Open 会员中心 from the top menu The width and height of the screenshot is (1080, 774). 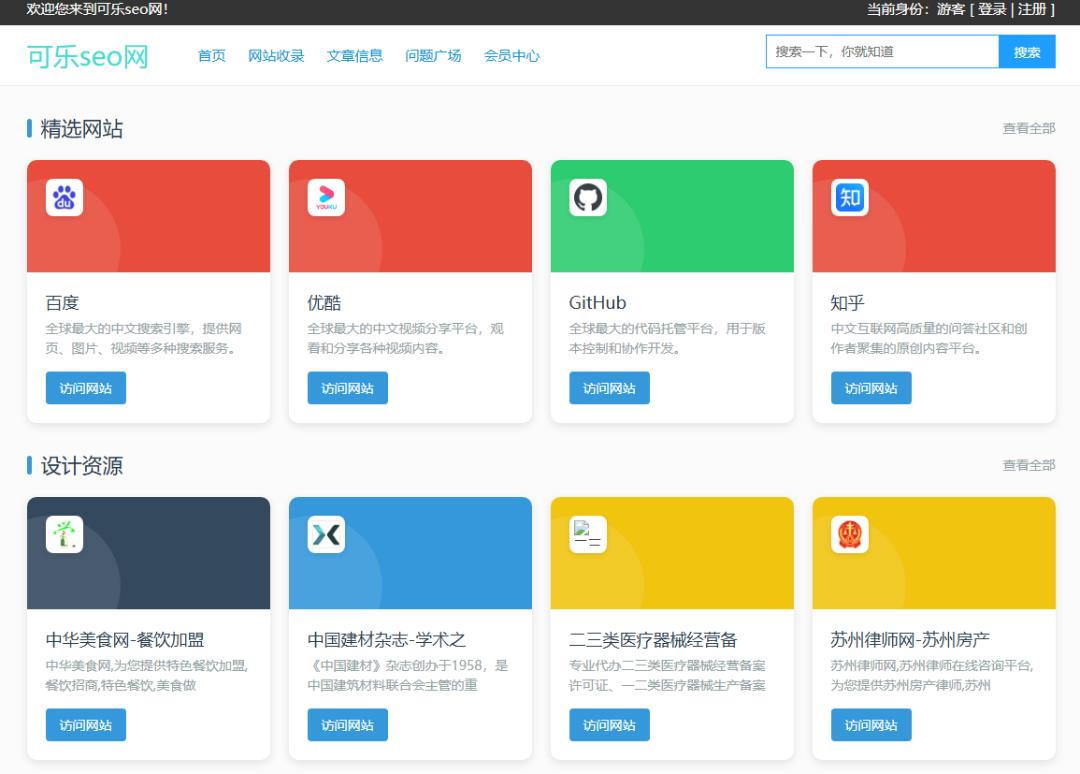(x=512, y=56)
